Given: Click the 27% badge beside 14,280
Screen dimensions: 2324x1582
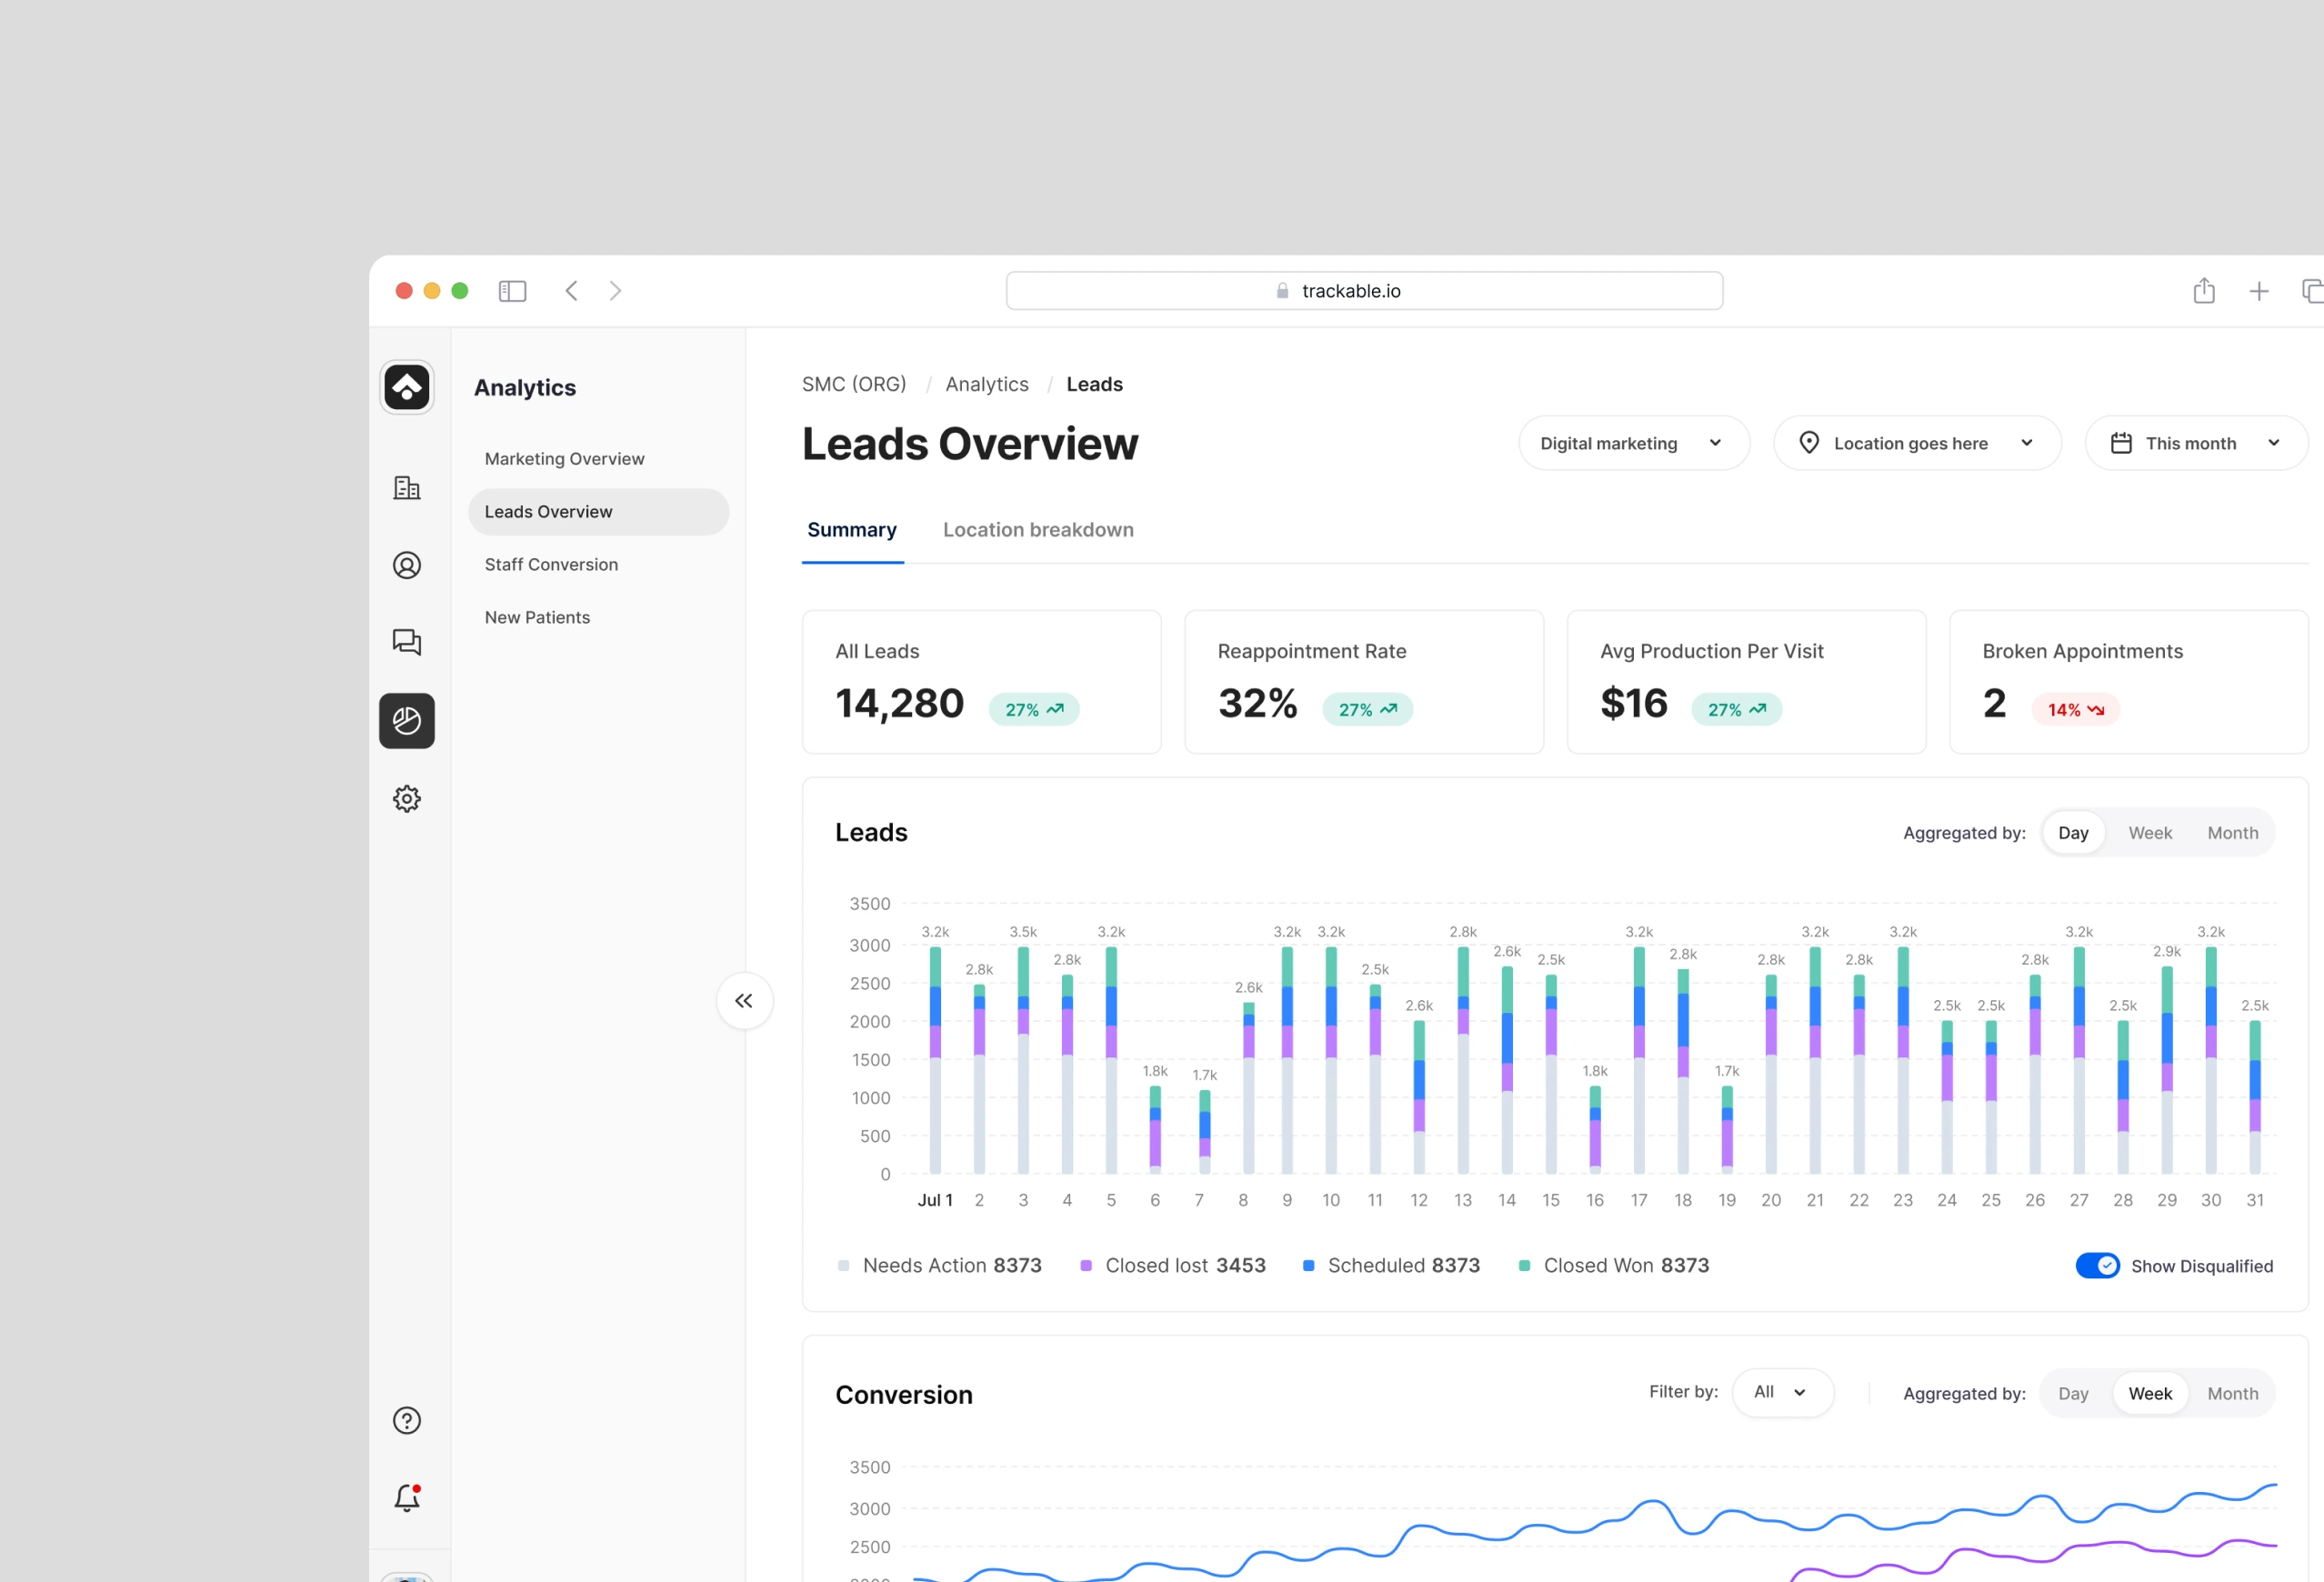Looking at the screenshot, I should 1034,709.
